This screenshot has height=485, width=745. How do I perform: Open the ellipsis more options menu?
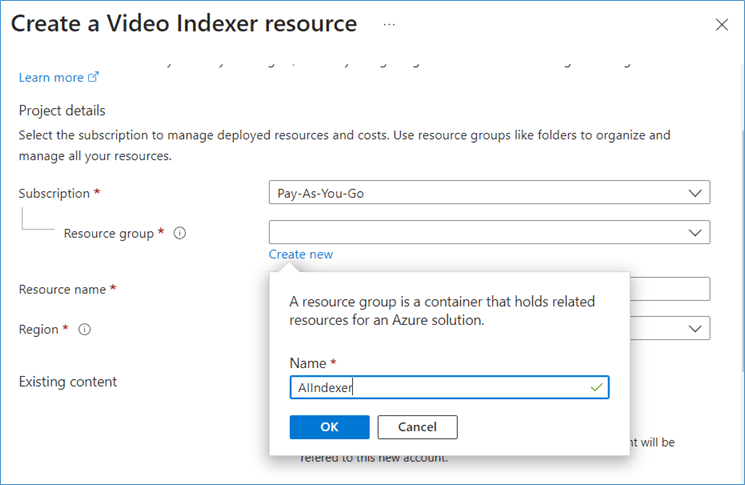pyautogui.click(x=389, y=25)
